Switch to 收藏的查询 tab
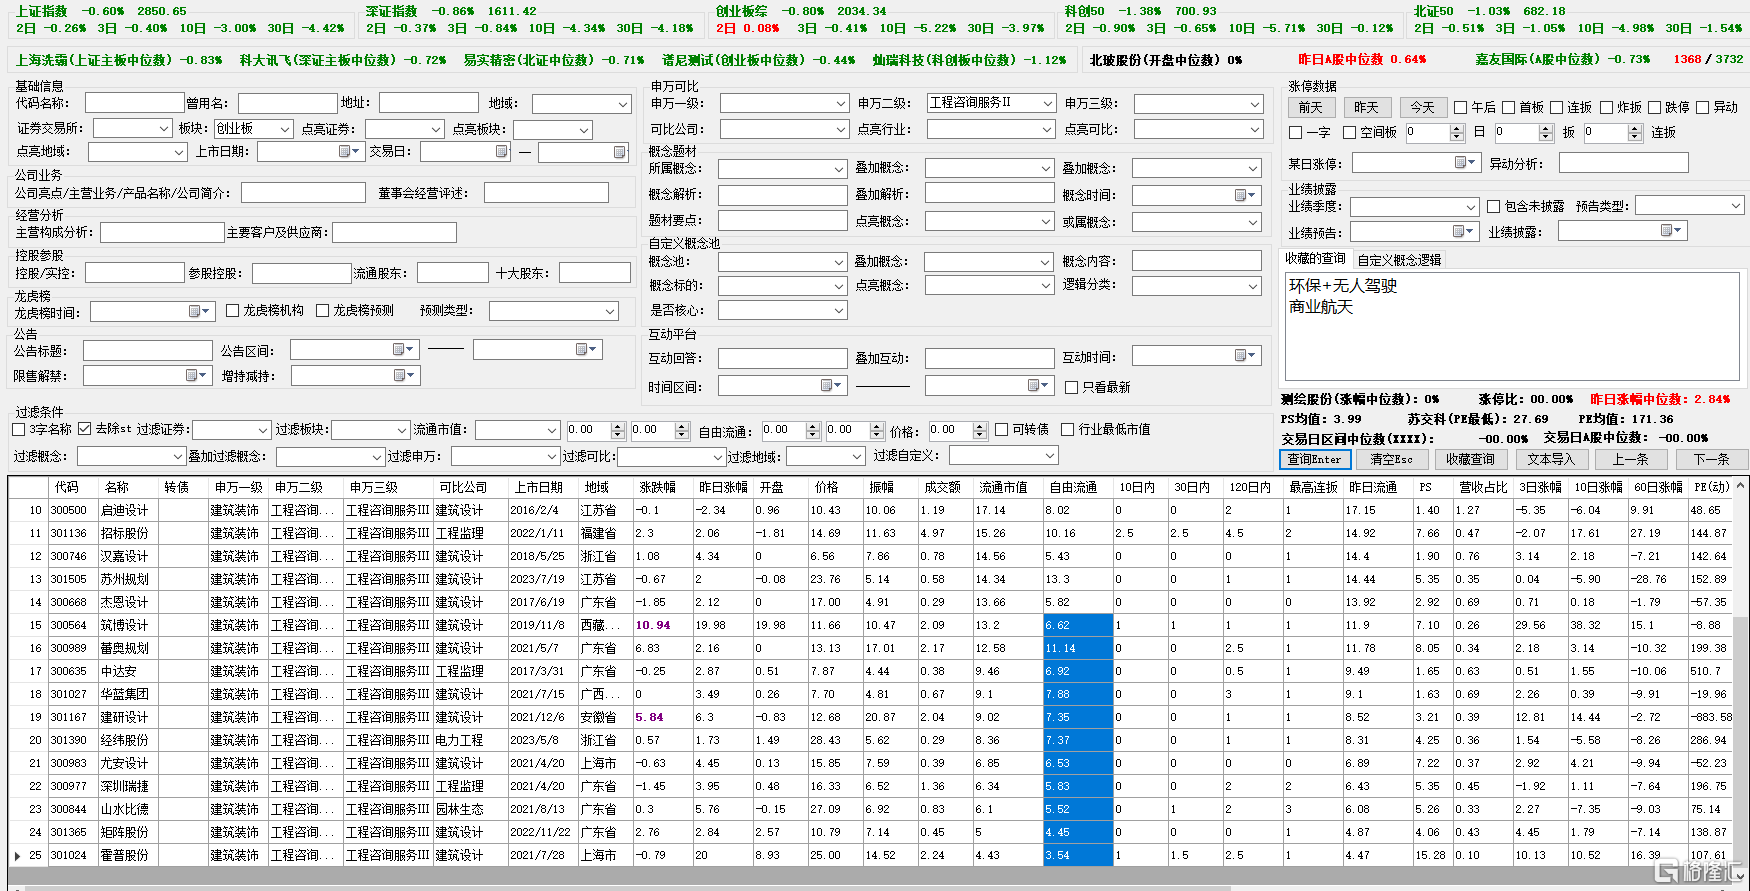 click(x=1315, y=259)
